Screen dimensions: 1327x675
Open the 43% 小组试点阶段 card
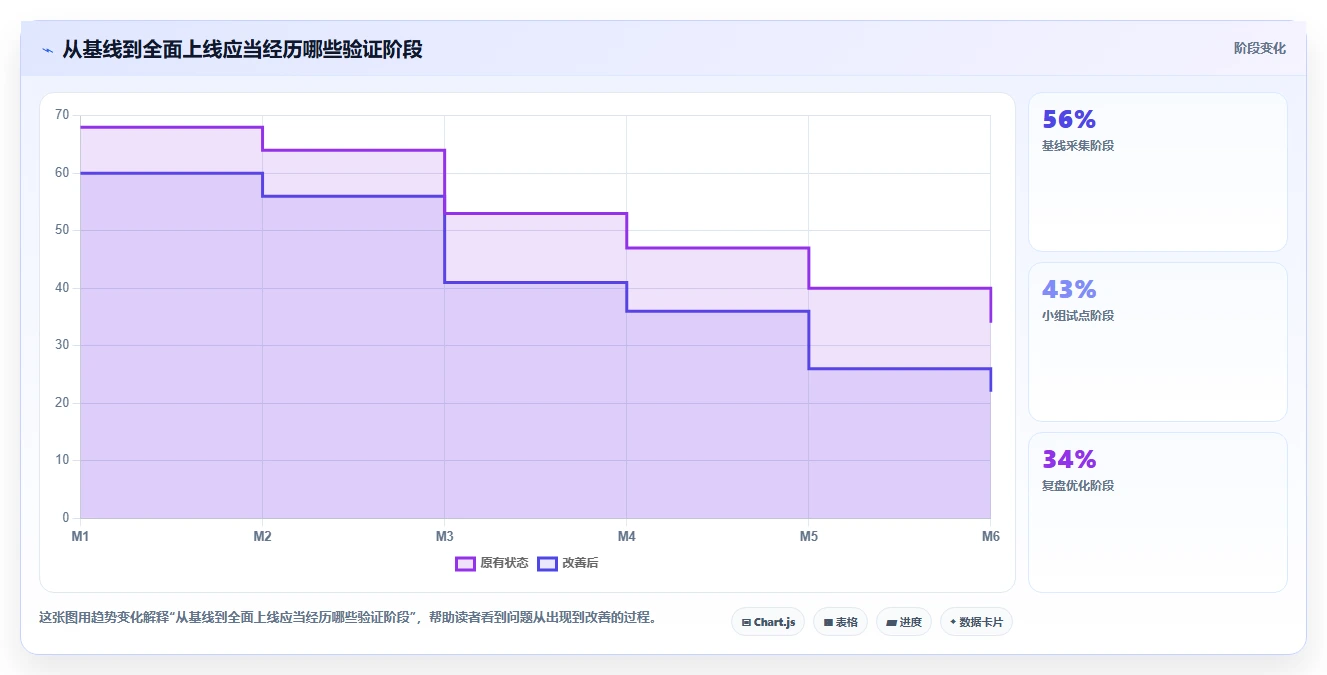(x=1157, y=342)
